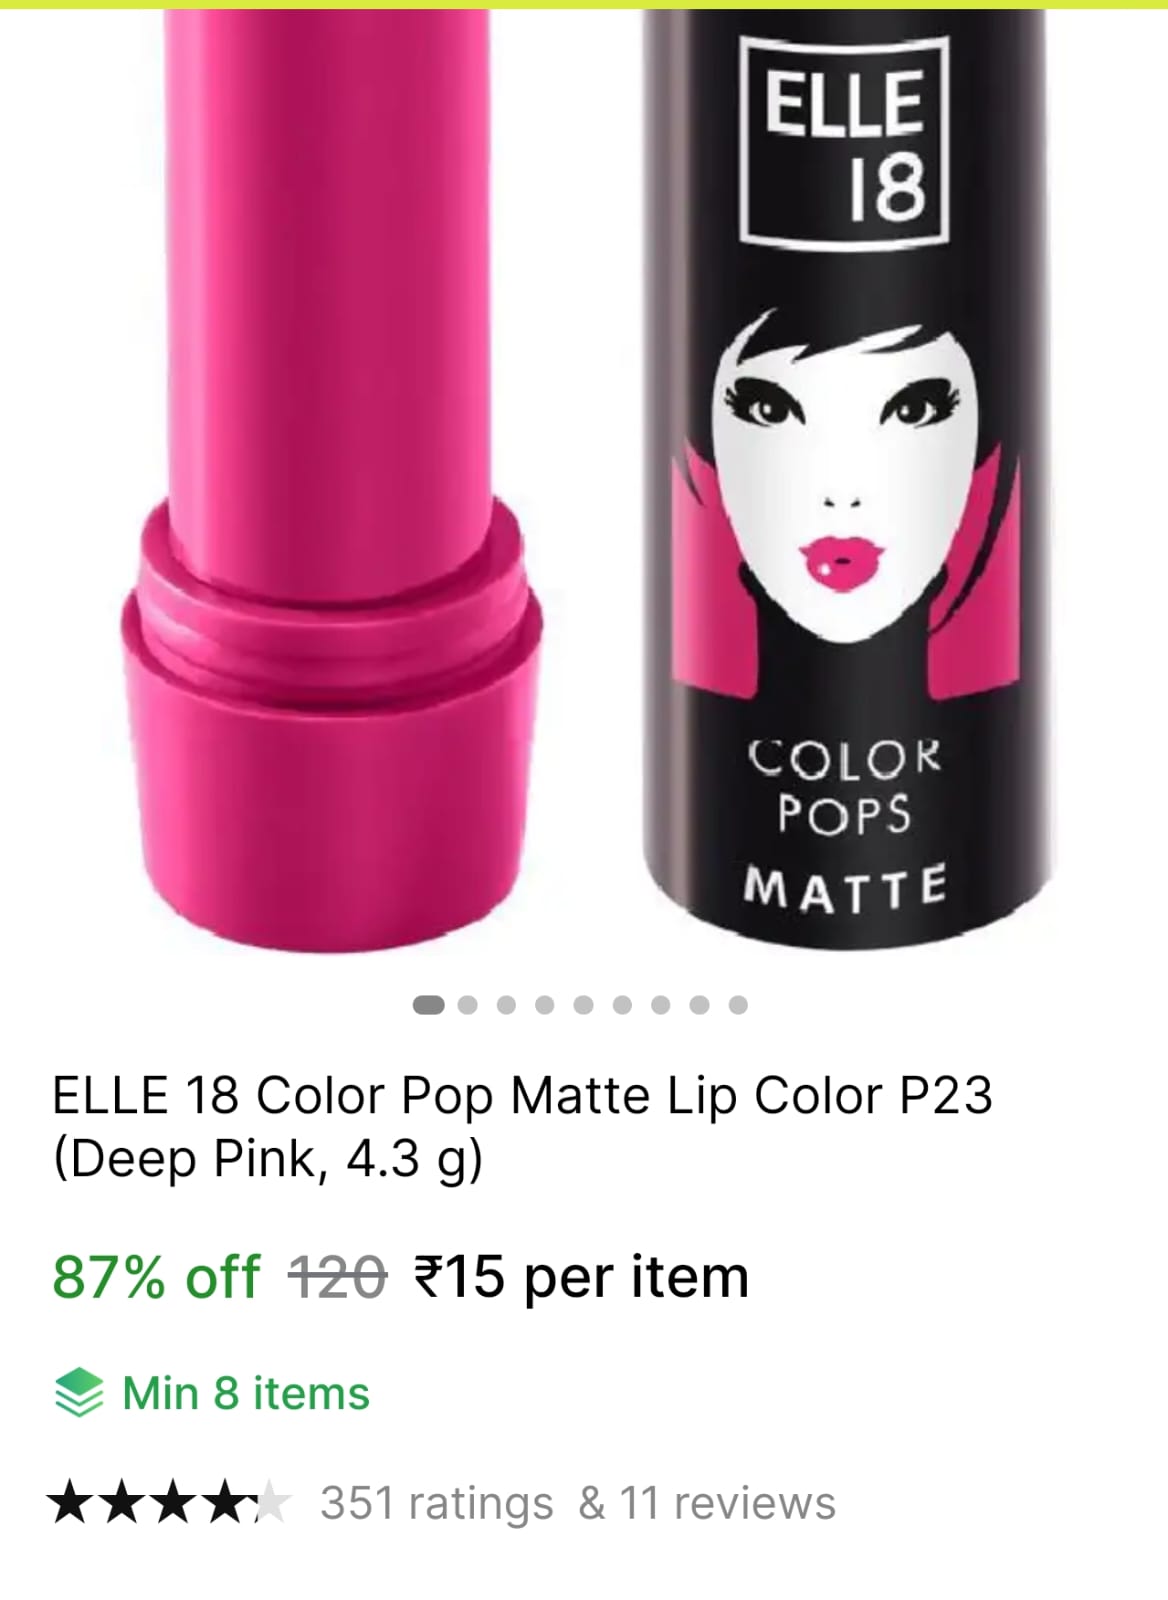
Task: Jump to the second image carousel dot
Action: [x=467, y=1005]
